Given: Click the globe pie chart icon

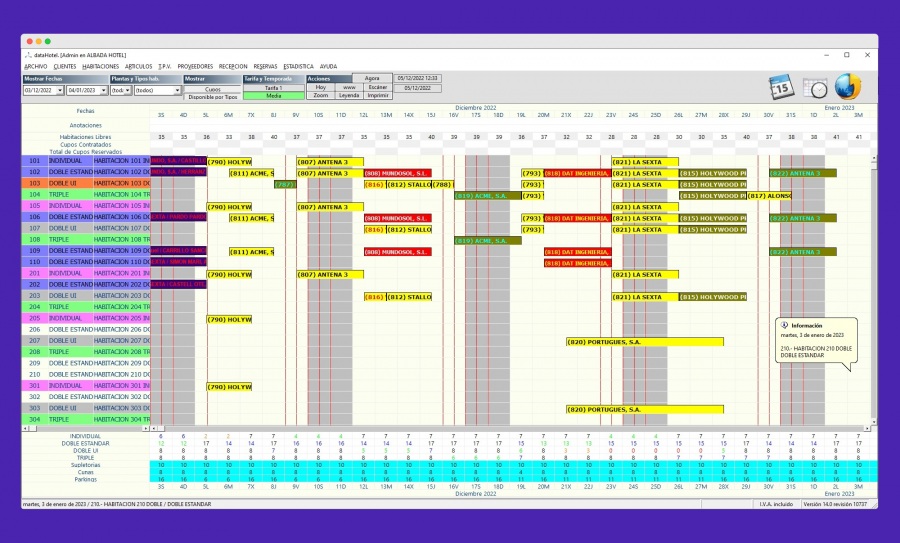Looking at the screenshot, I should click(848, 87).
